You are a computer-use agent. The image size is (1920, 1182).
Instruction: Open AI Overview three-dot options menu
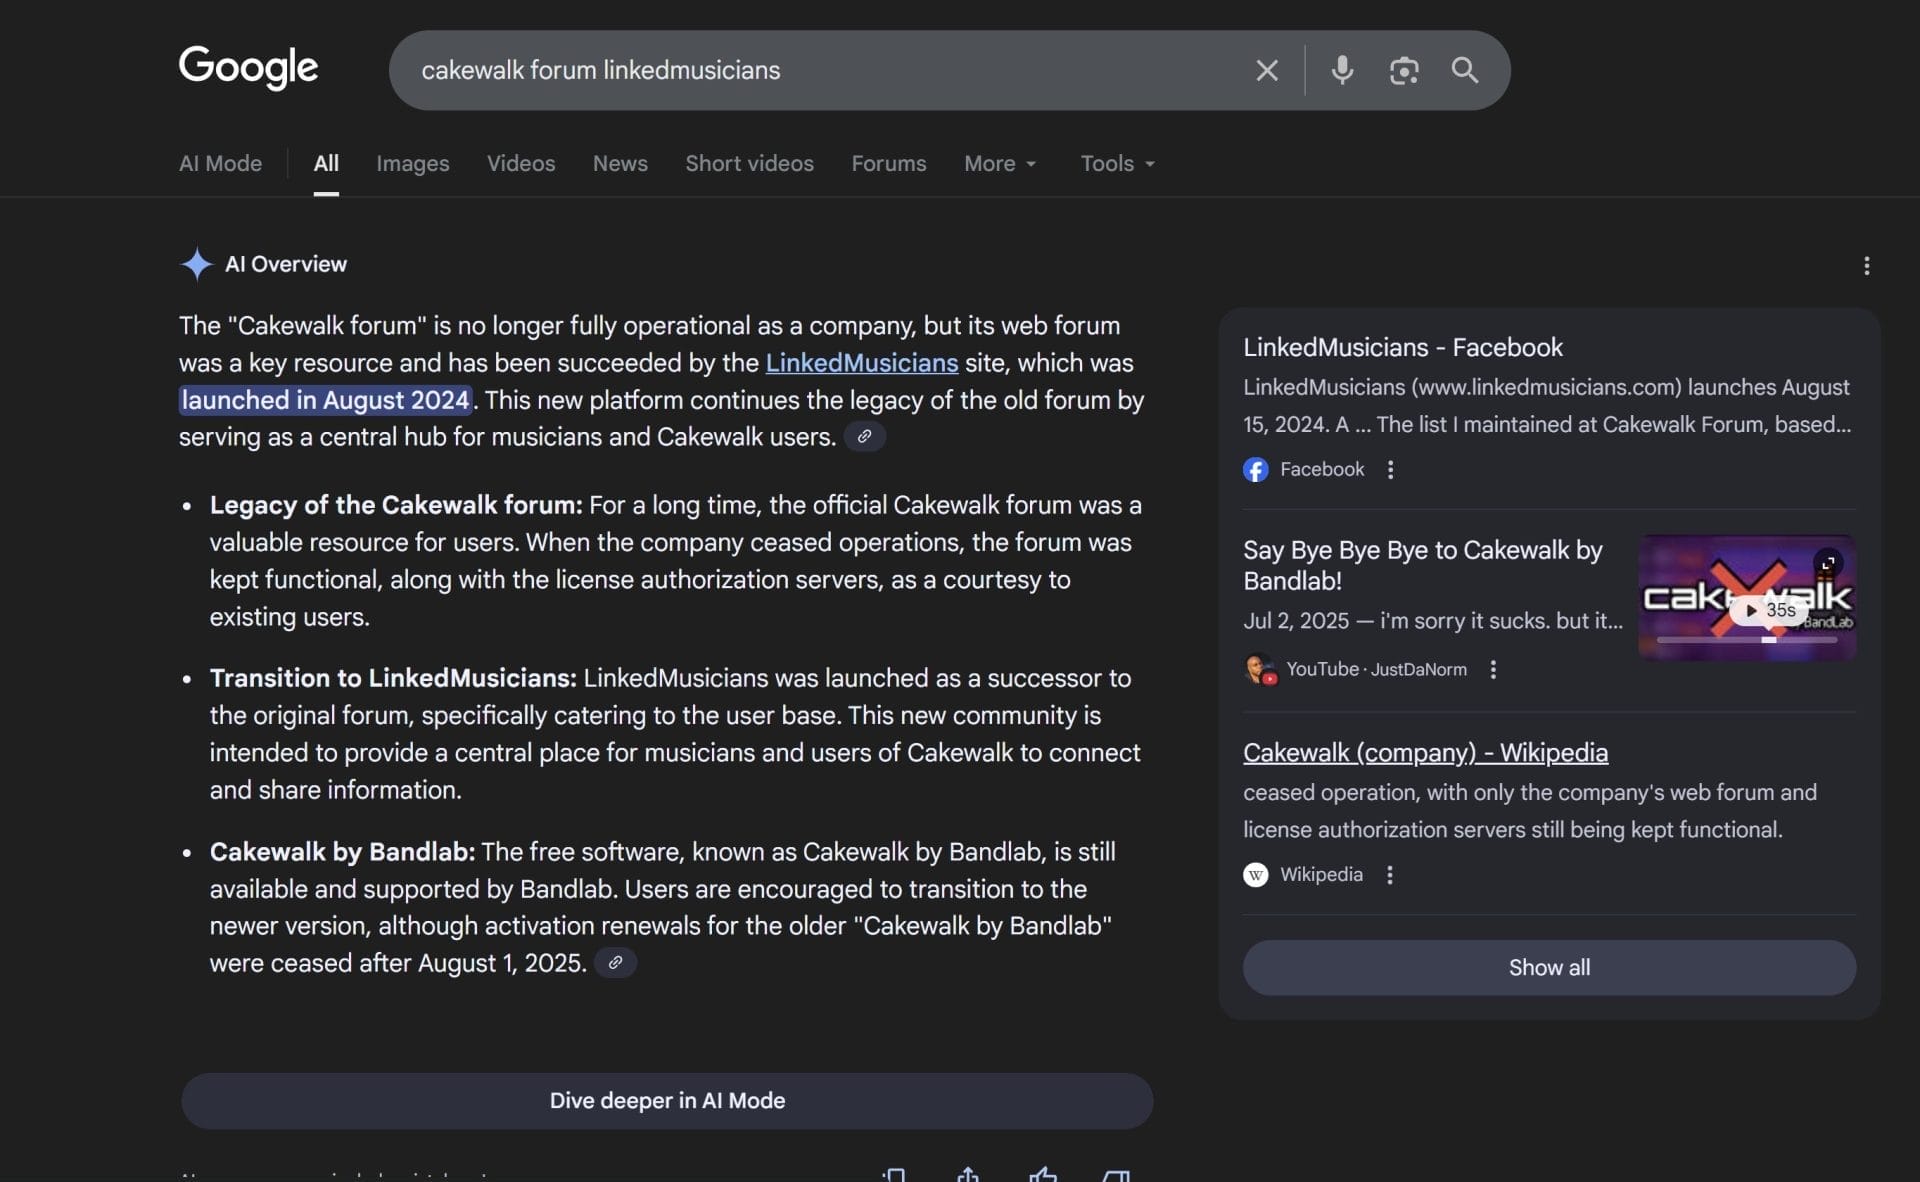(x=1866, y=265)
